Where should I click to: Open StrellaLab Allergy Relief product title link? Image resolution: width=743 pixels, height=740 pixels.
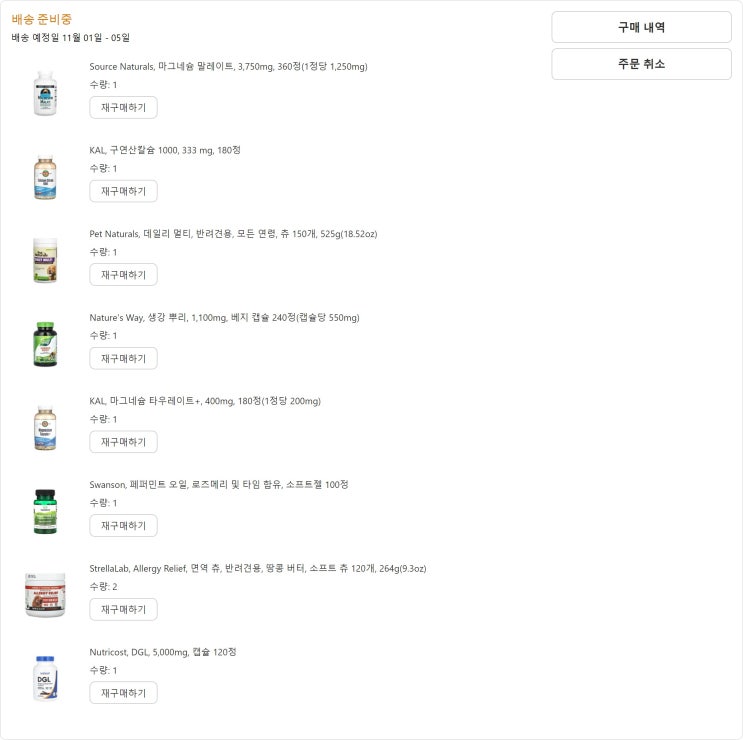257,568
